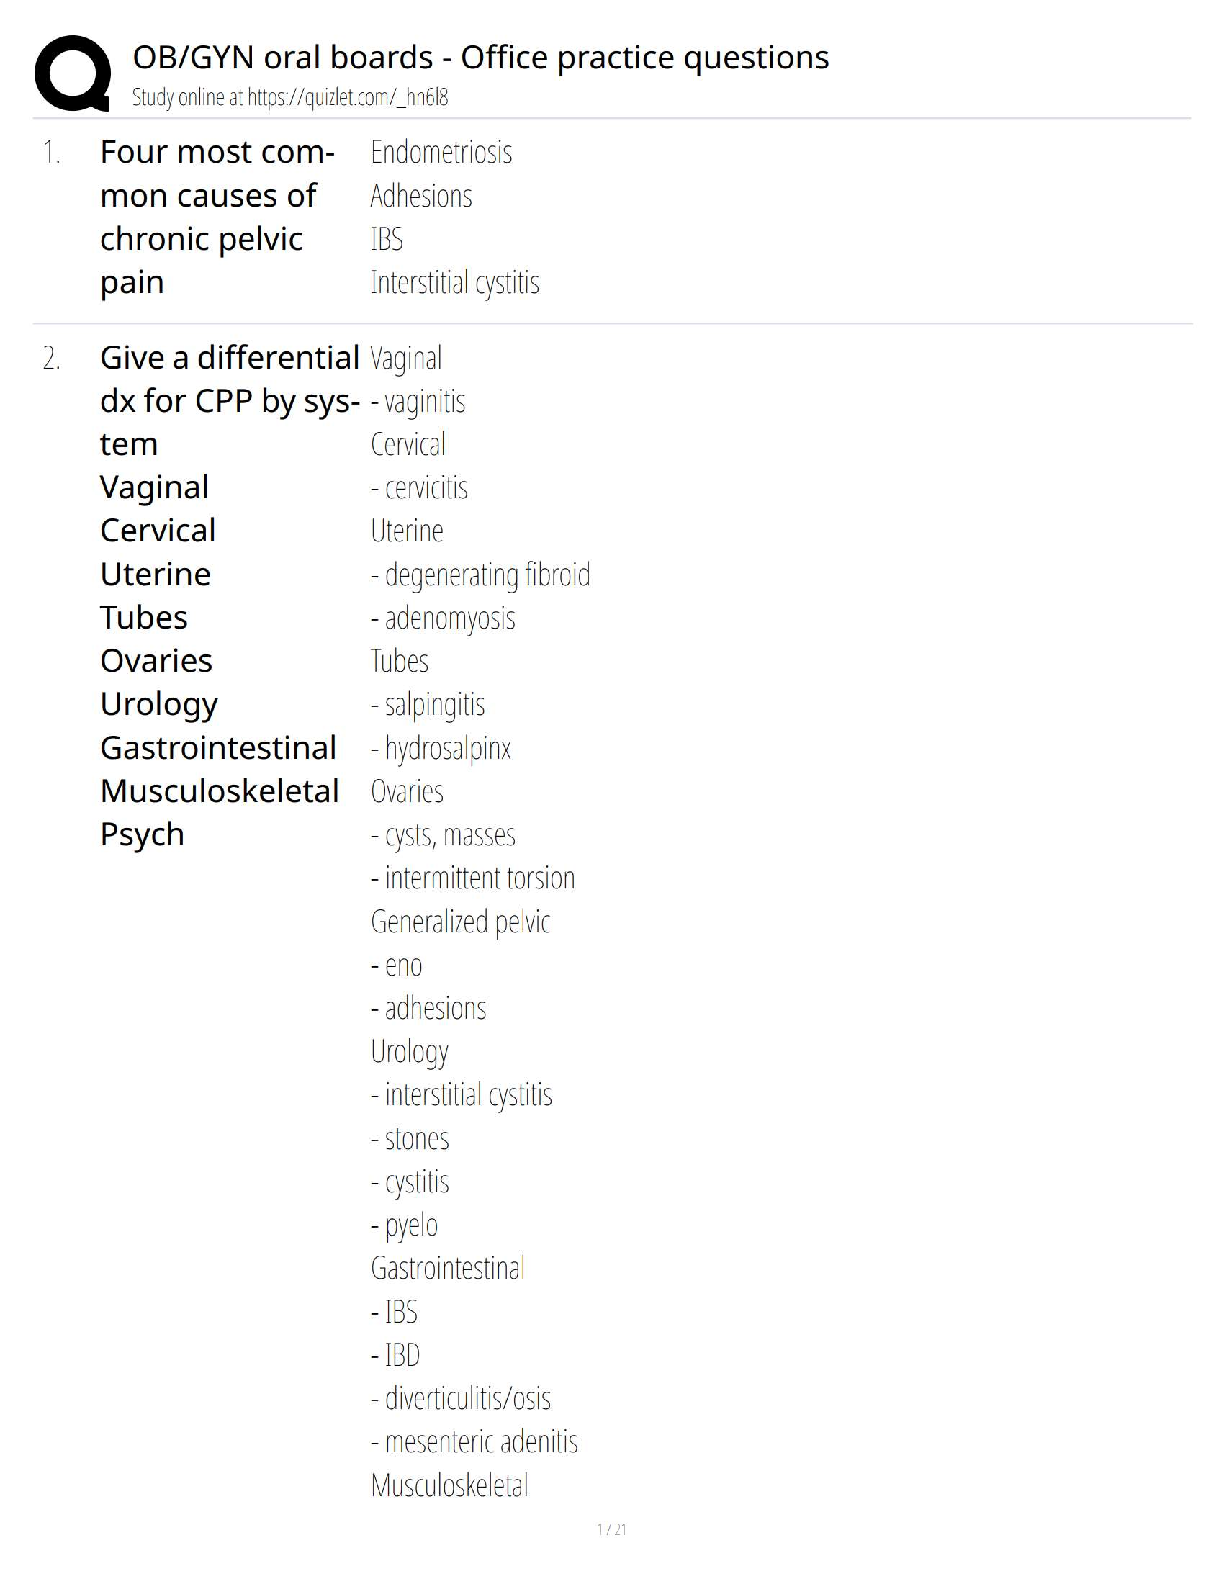1224x1584 pixels.
Task: Click the question number 1 marker
Action: click(x=51, y=152)
